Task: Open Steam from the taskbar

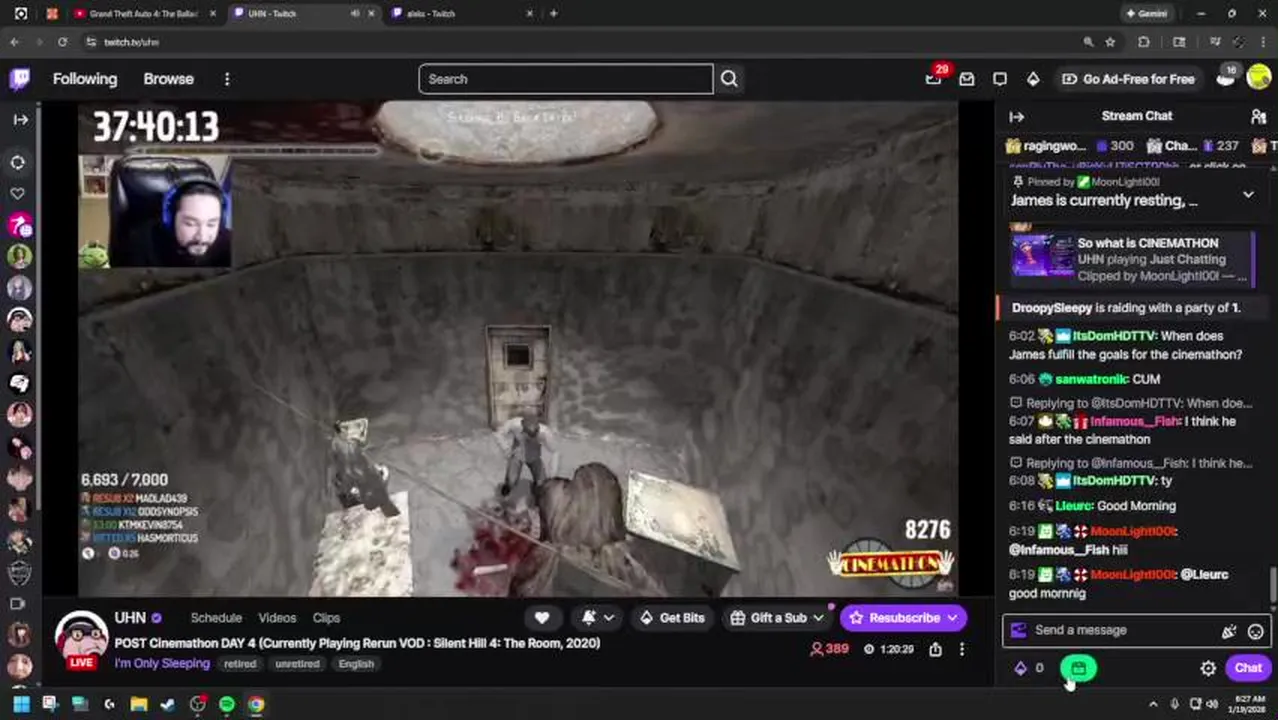Action: [x=168, y=704]
